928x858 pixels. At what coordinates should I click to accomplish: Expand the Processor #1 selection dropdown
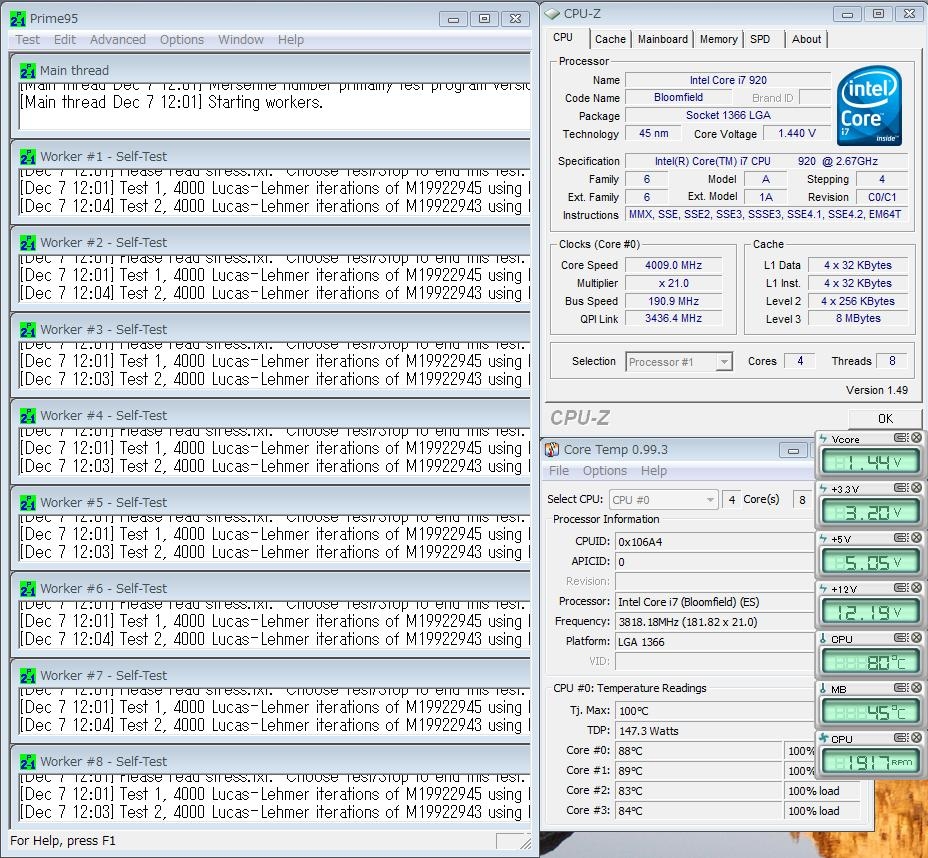724,362
